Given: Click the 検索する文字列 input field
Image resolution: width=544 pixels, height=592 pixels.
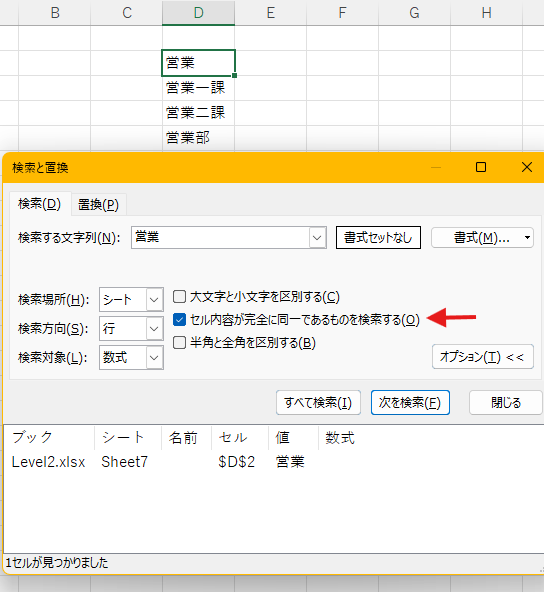Looking at the screenshot, I should (x=220, y=237).
